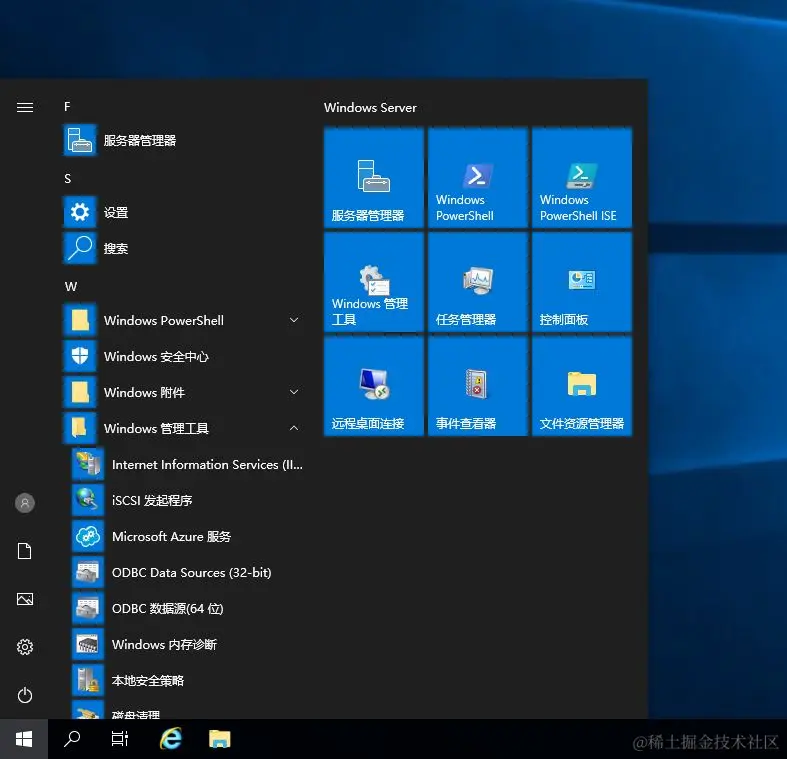Screen dimensions: 787x759
Task: Open the Windows 管理工具 tile
Action: point(374,282)
